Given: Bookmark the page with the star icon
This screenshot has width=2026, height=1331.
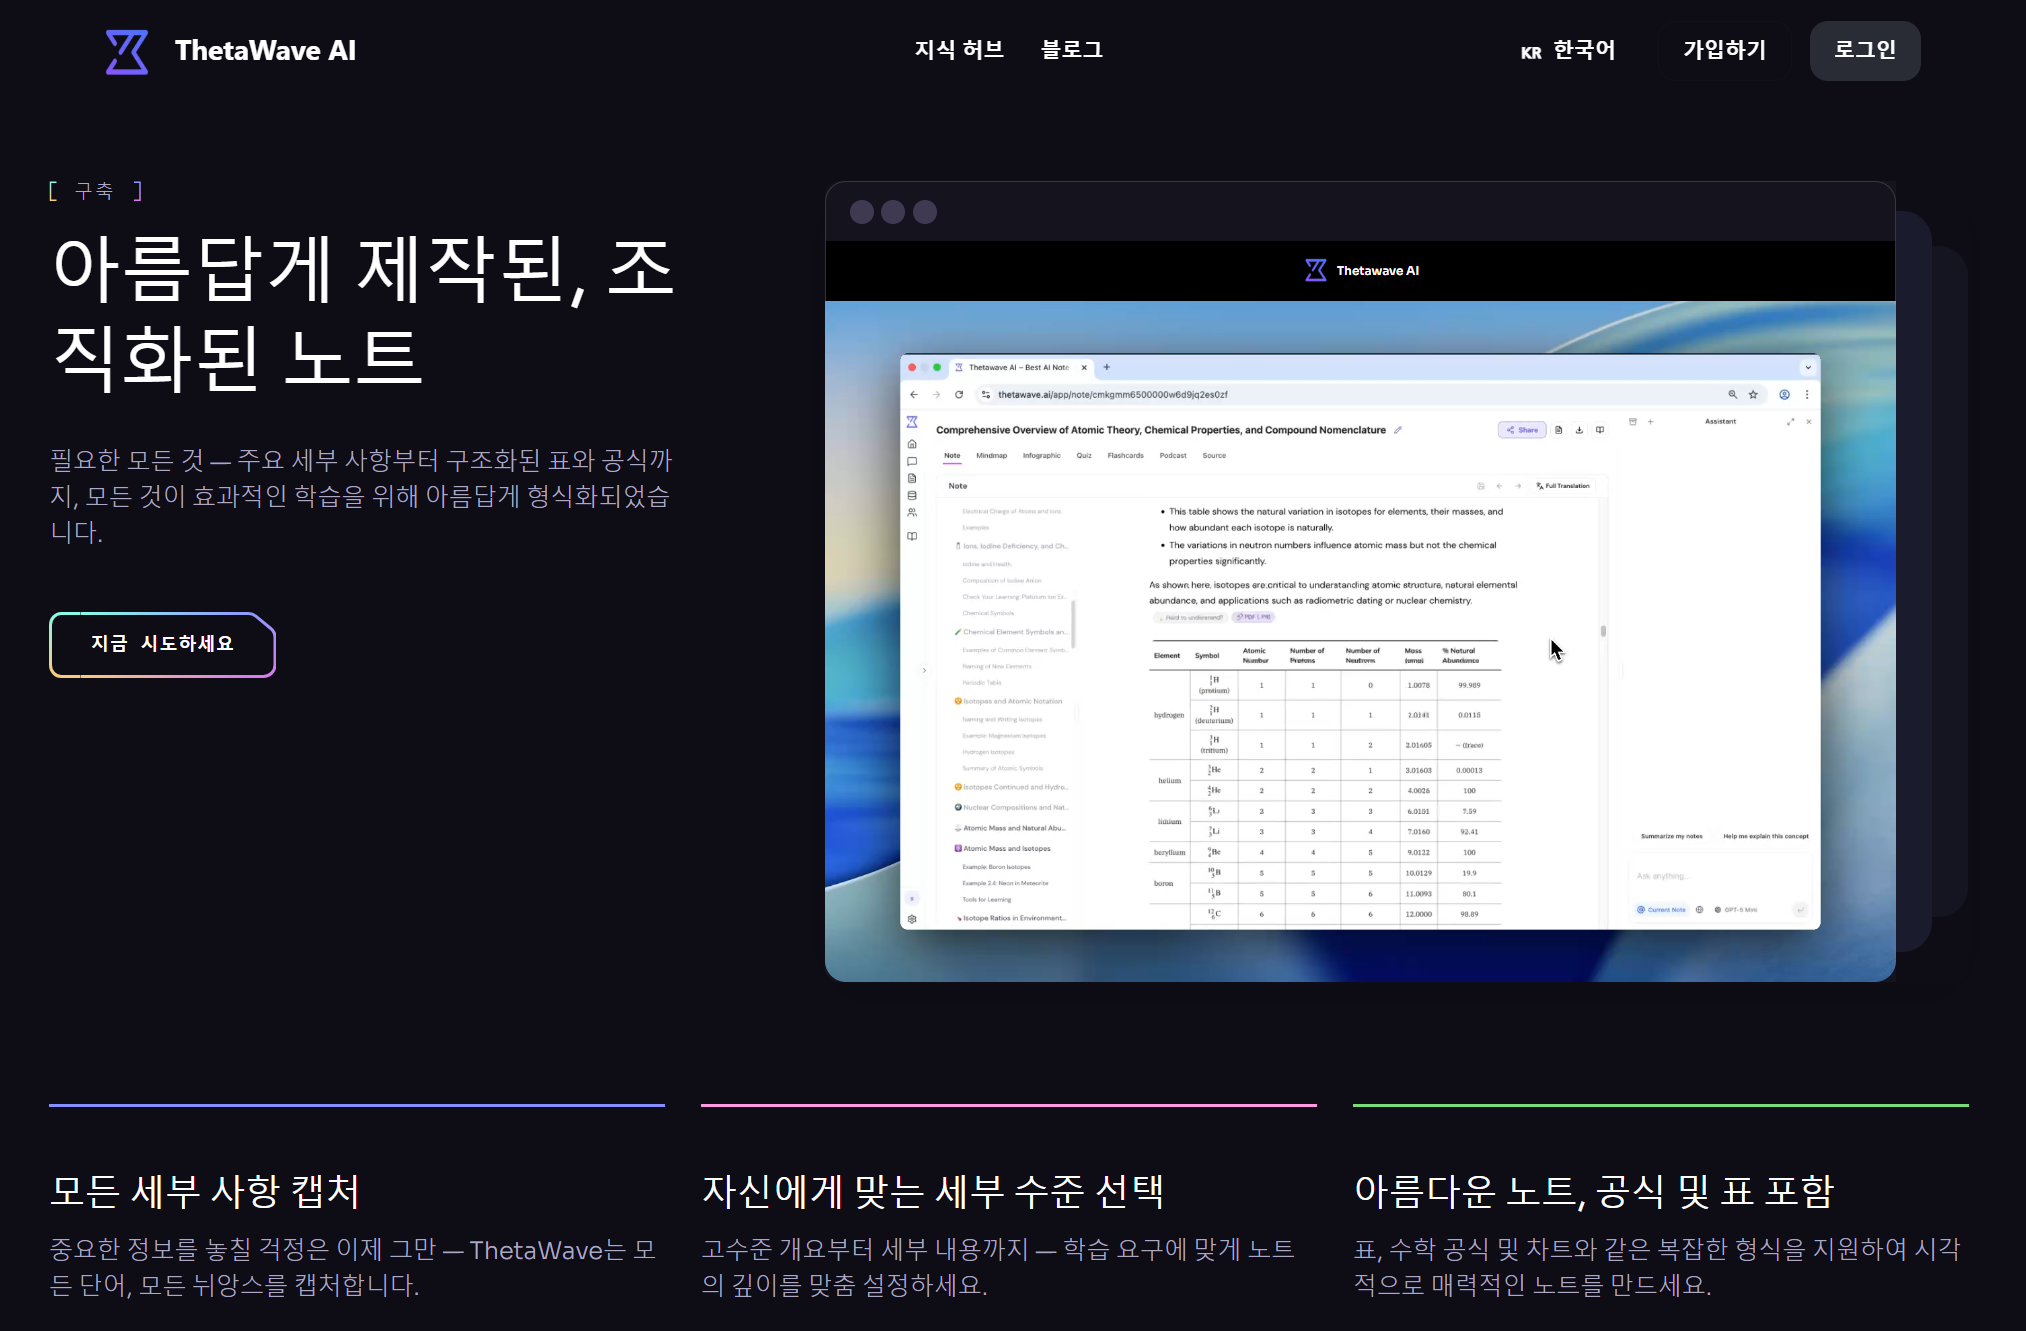Looking at the screenshot, I should pyautogui.click(x=1753, y=395).
